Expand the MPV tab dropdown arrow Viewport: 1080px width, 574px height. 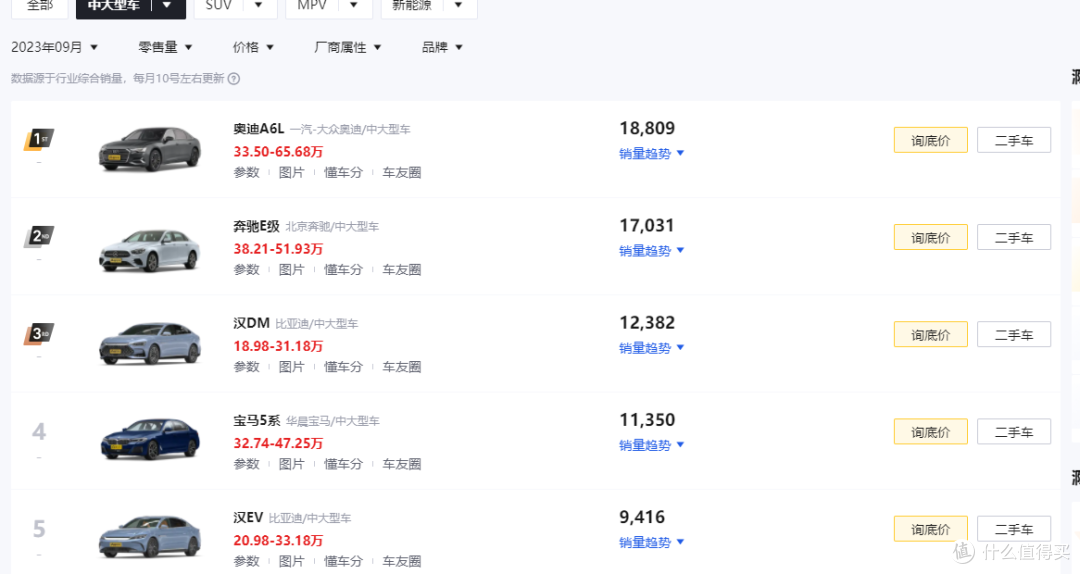coord(353,6)
